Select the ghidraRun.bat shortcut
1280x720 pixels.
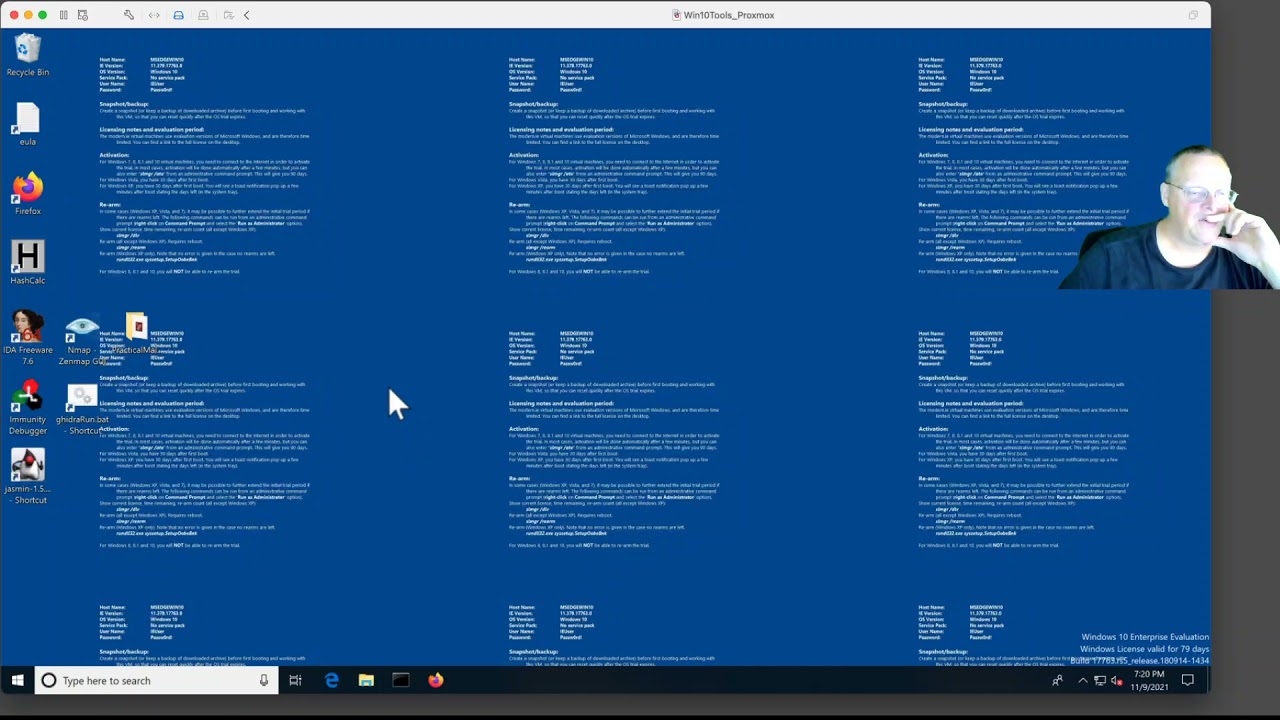coord(82,408)
